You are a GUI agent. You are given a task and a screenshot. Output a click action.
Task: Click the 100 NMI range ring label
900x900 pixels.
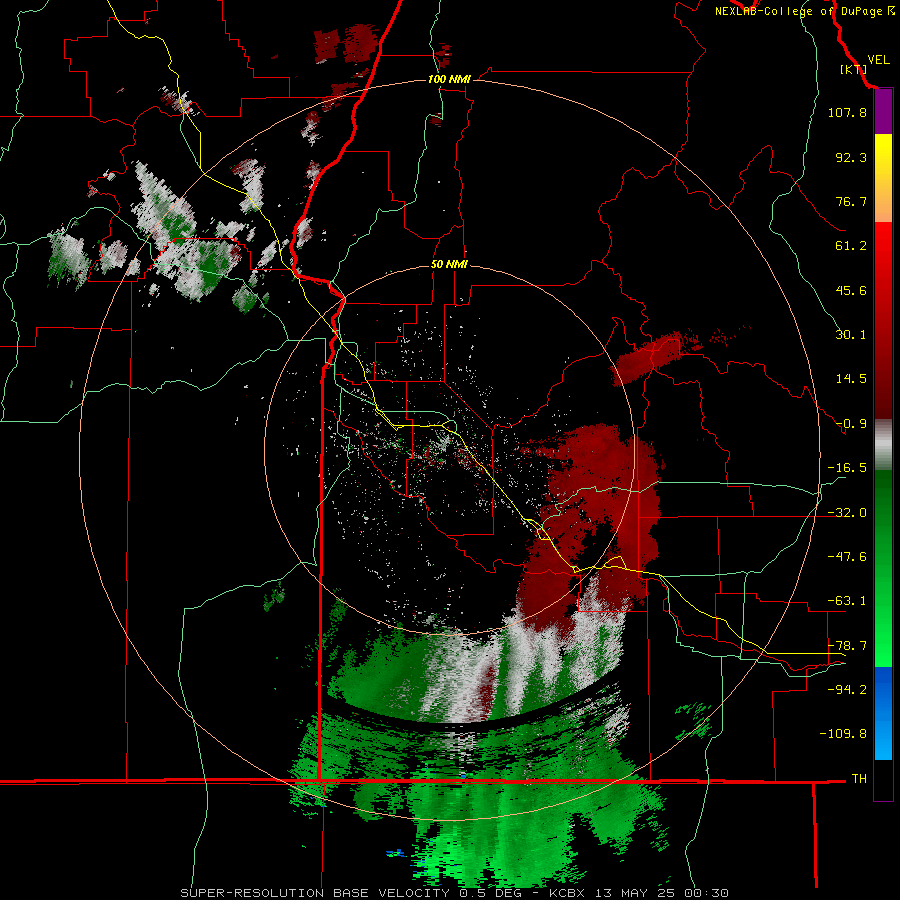pos(449,79)
